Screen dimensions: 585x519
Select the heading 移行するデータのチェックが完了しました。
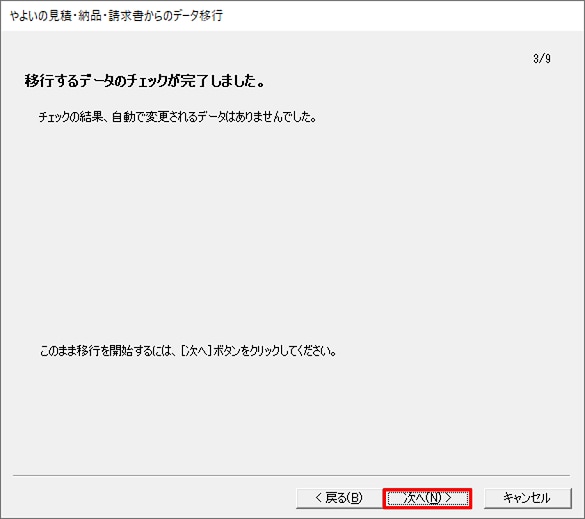point(145,81)
